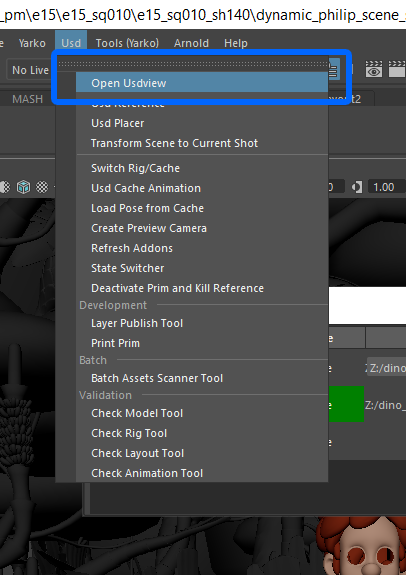The image size is (406, 575).
Task: Choose Print Prim
Action: click(202, 343)
